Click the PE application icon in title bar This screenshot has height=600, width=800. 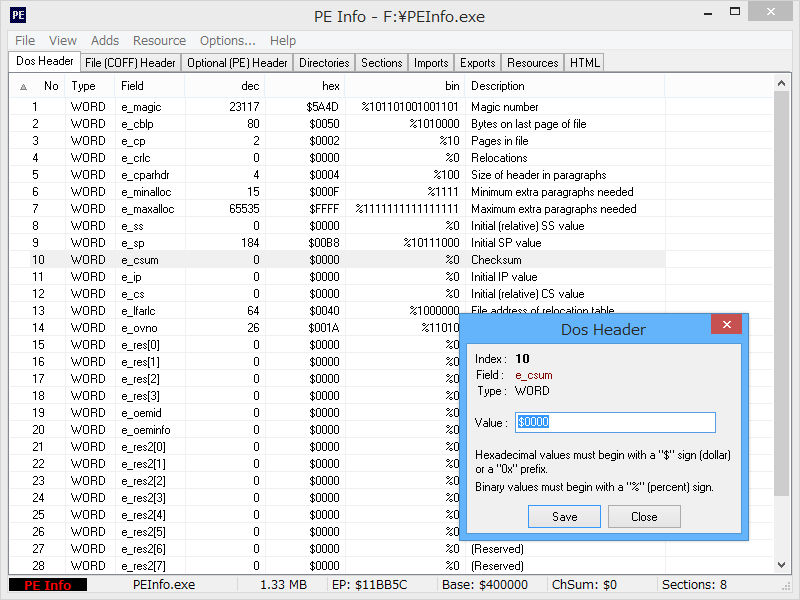click(x=18, y=15)
